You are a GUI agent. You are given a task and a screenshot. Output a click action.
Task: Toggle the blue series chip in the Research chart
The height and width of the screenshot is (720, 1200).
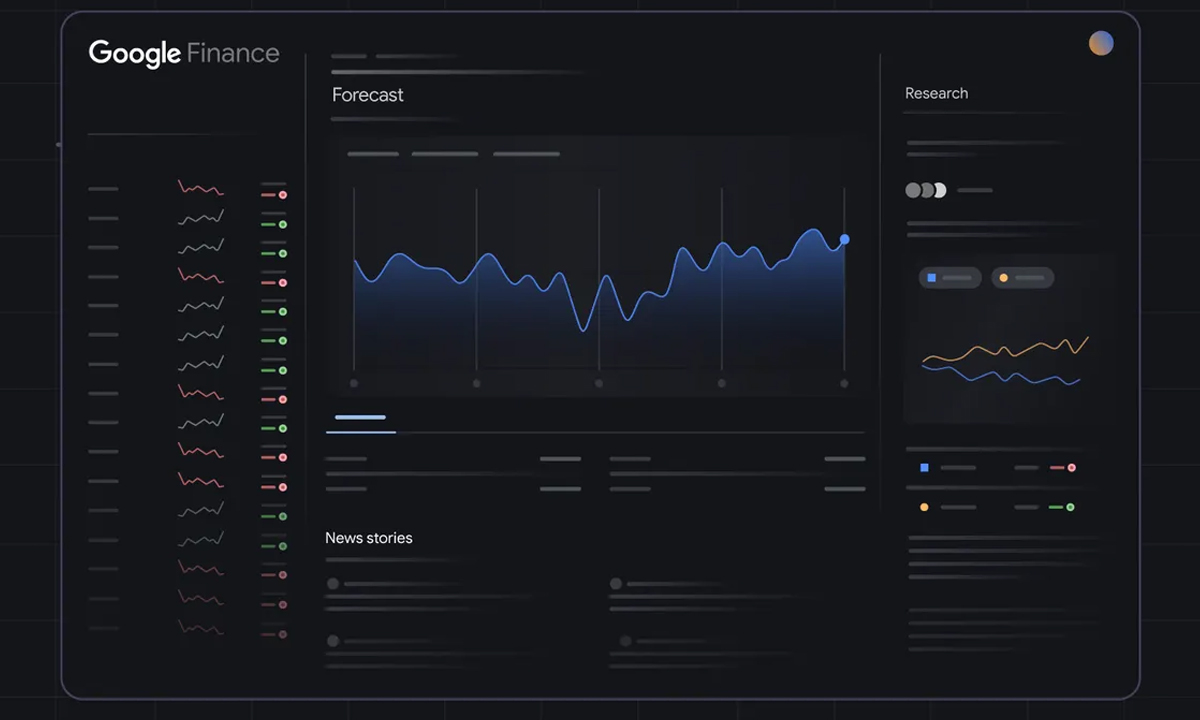click(950, 278)
